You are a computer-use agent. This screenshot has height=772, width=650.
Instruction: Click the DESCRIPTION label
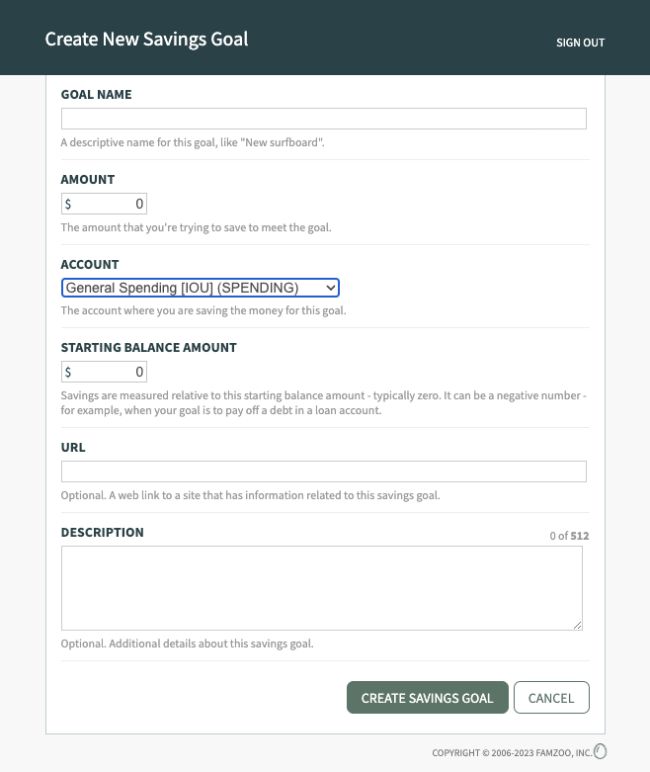(x=102, y=532)
